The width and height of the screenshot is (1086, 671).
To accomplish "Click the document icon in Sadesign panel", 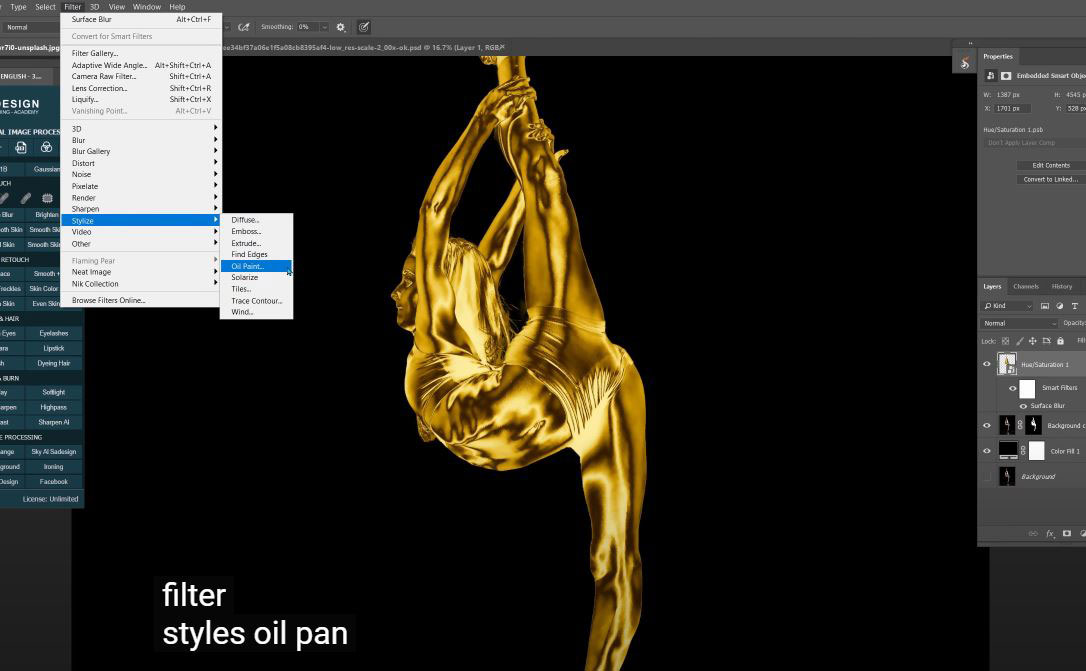I will 21,147.
